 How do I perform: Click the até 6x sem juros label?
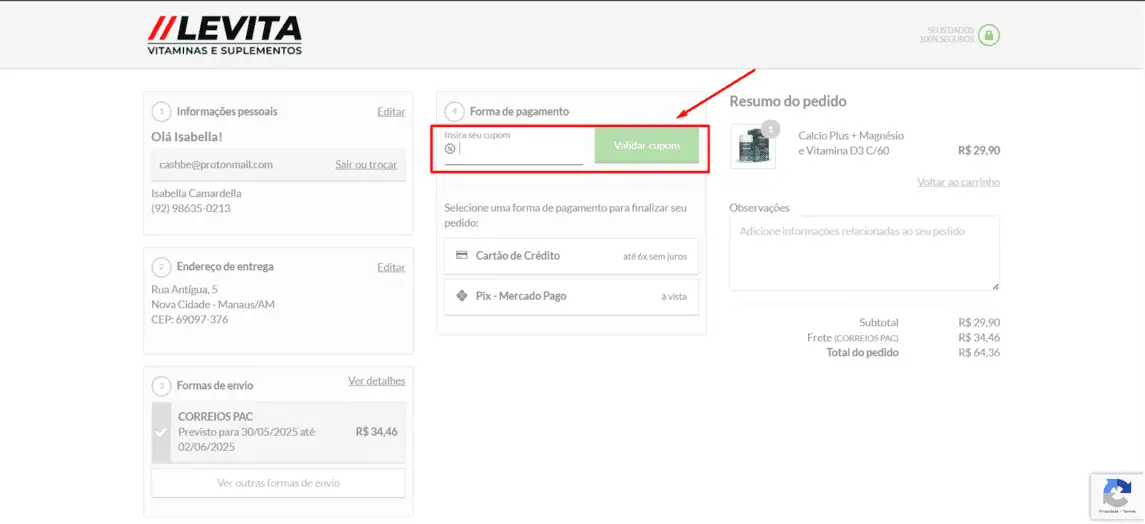click(x=655, y=256)
